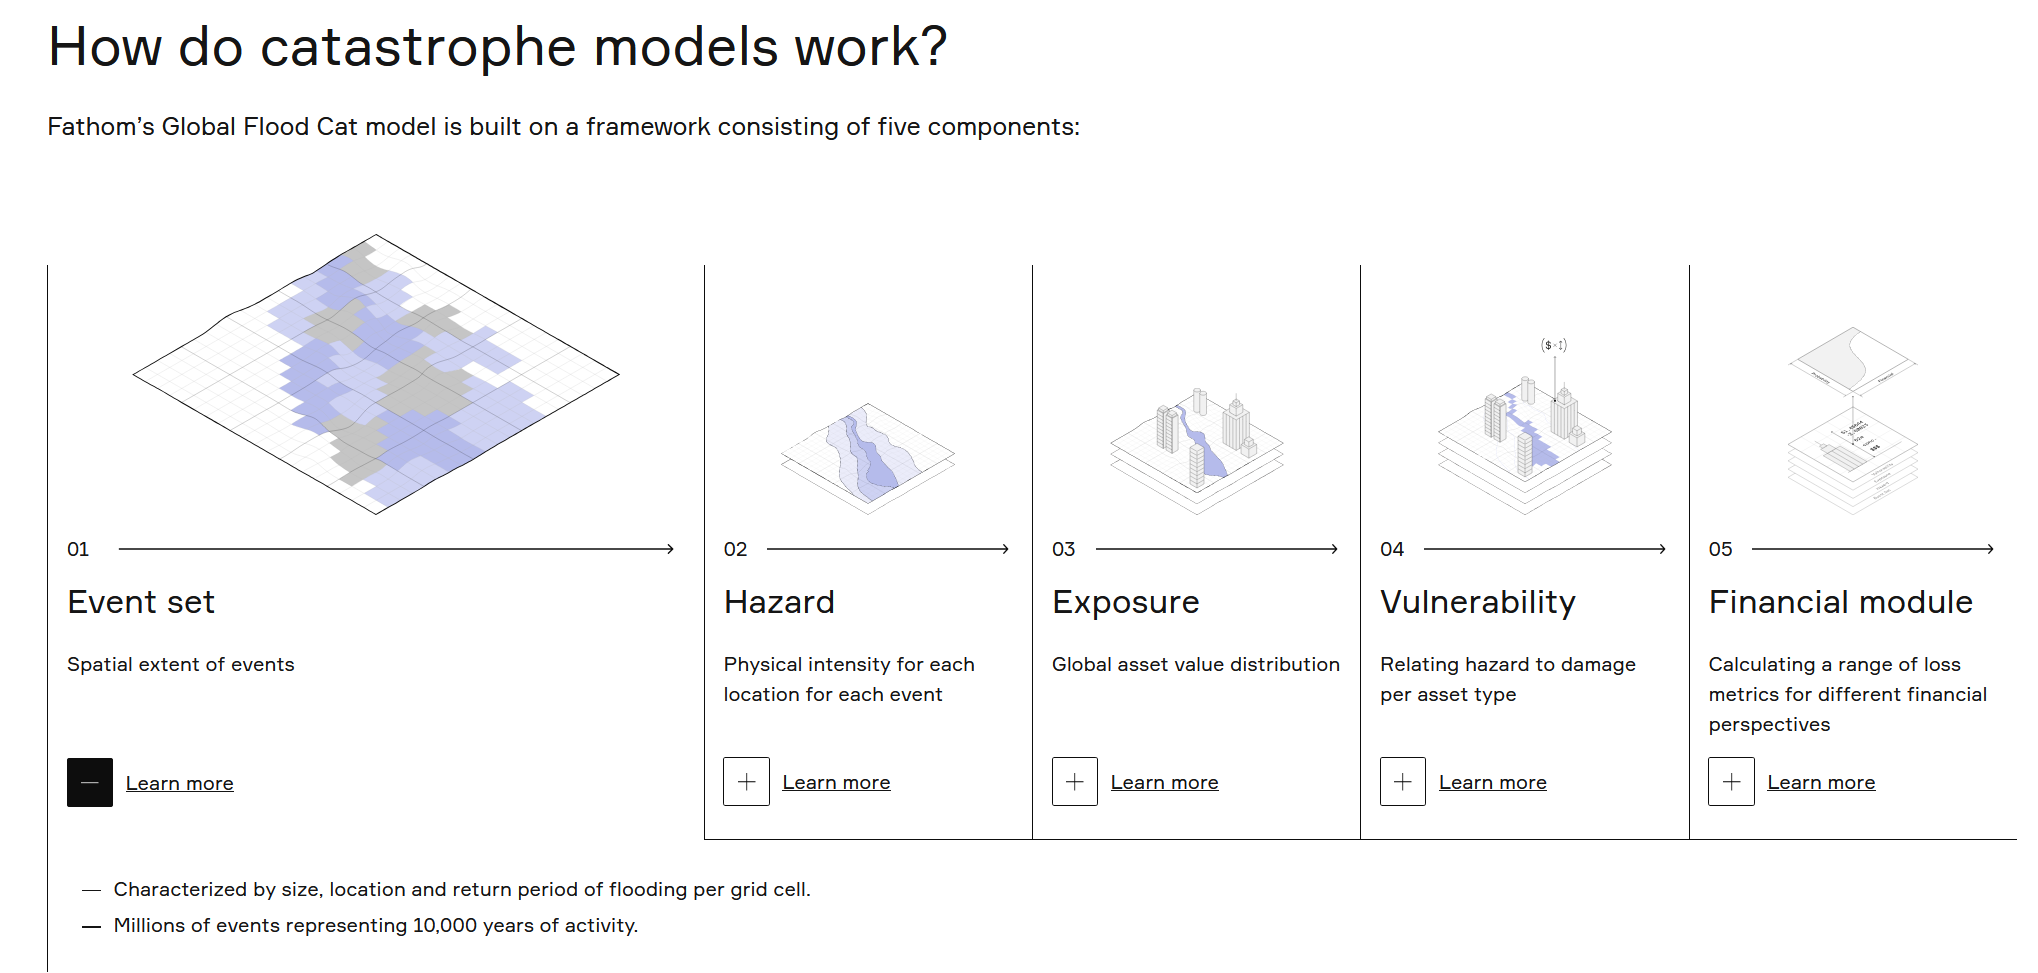The height and width of the screenshot is (973, 2038).
Task: Expand the Hazard section with the plus button
Action: pos(746,781)
